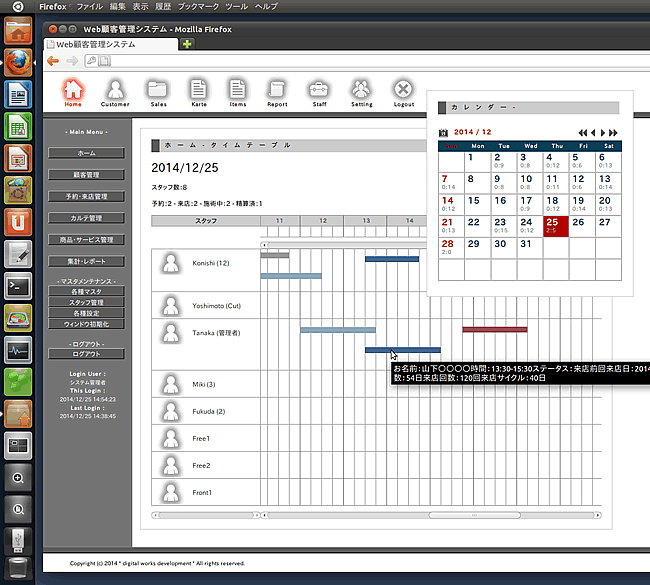Click the scrollbar under staff column

click(x=206, y=515)
